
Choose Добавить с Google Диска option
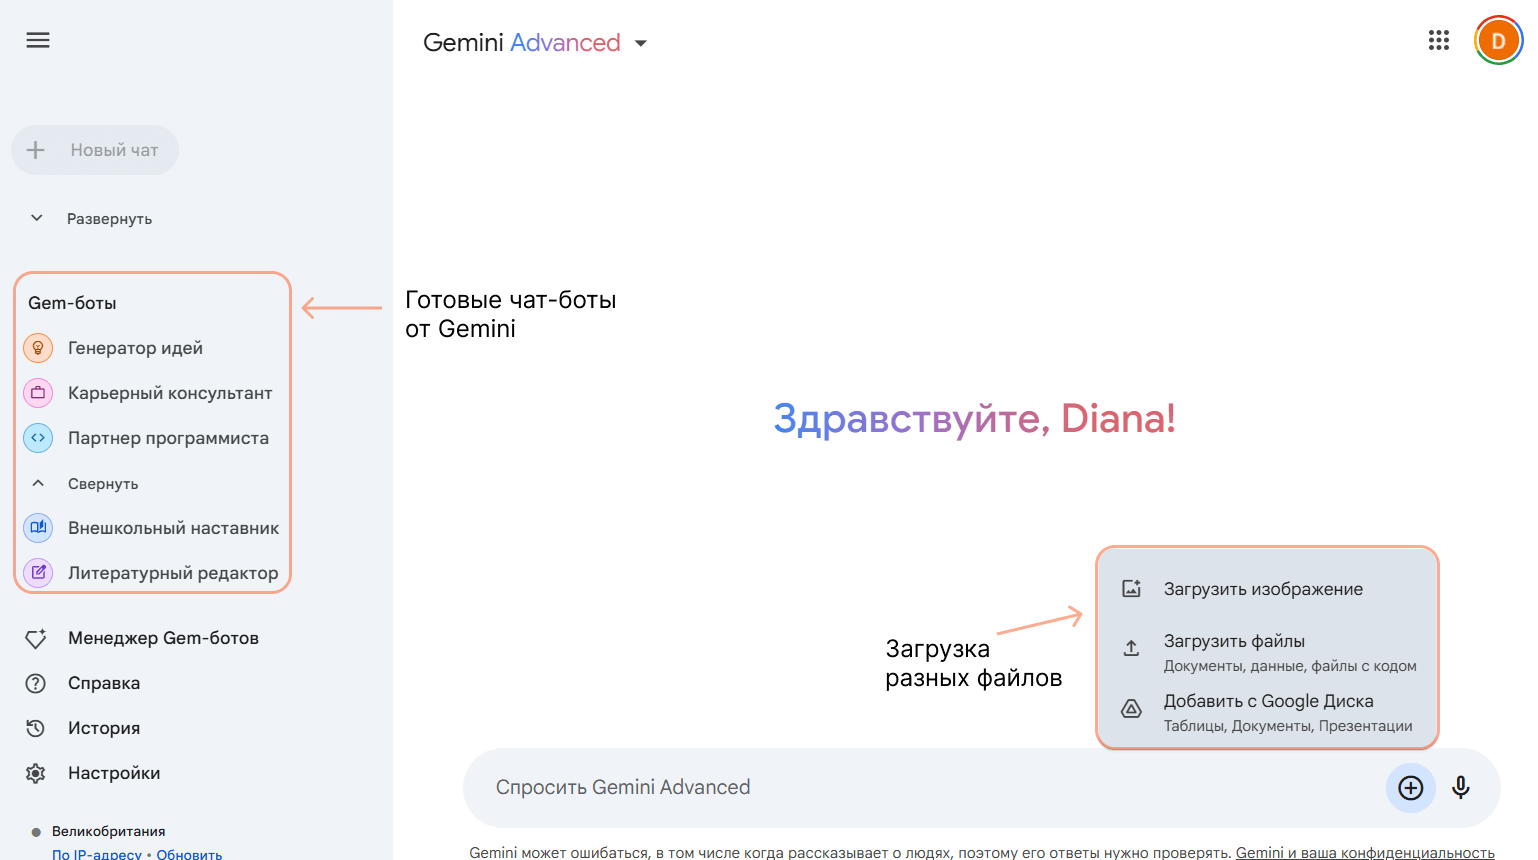(x=1268, y=702)
